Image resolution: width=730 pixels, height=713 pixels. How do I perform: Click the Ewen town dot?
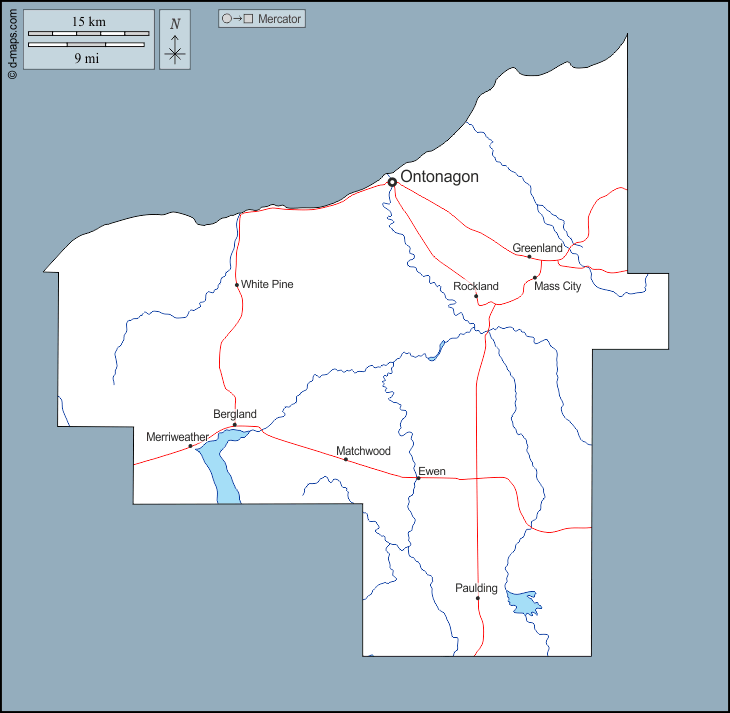coord(418,478)
